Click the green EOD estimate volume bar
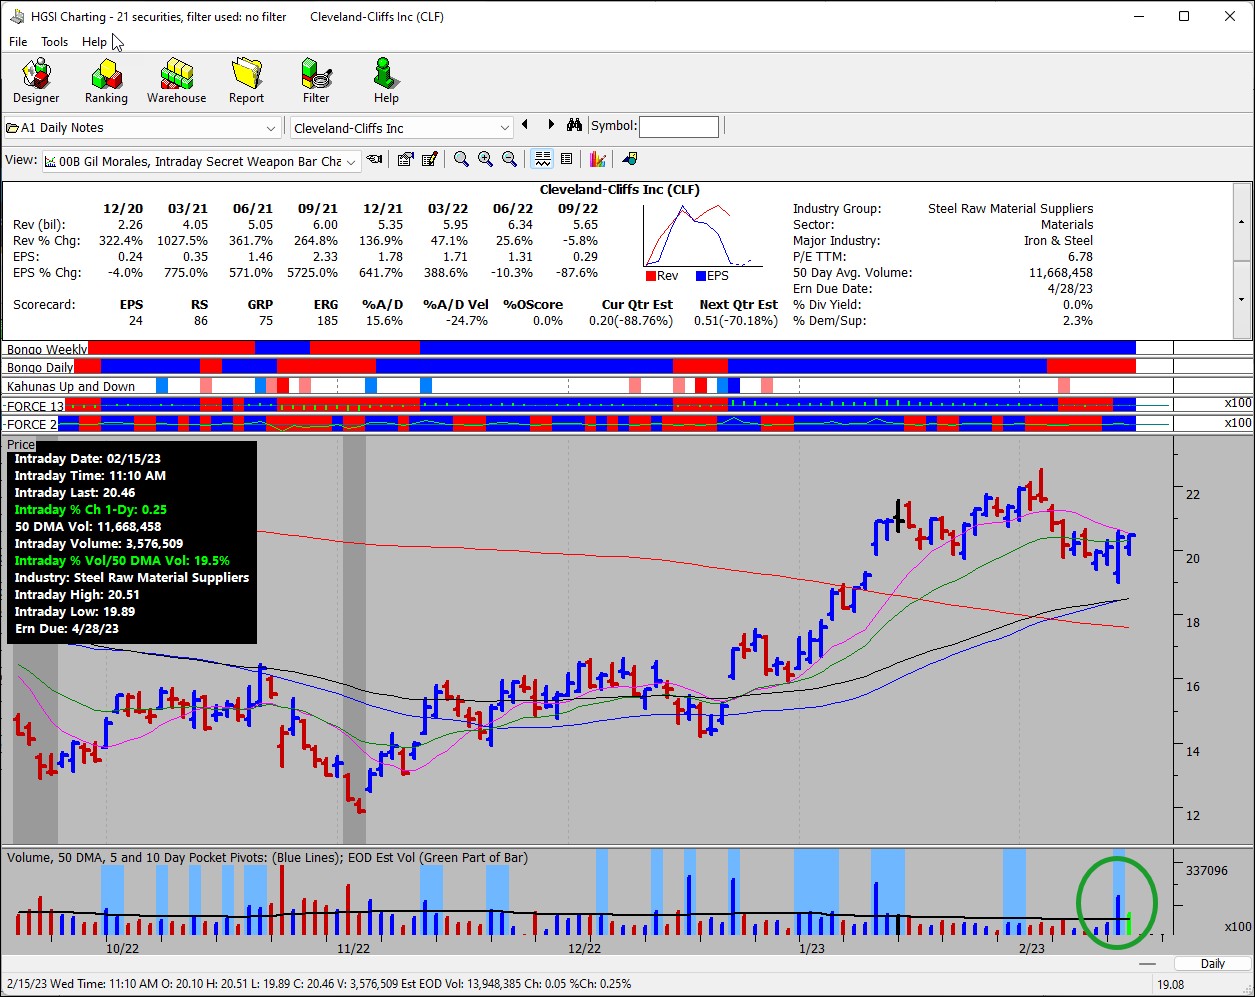1255x997 pixels. [1129, 923]
